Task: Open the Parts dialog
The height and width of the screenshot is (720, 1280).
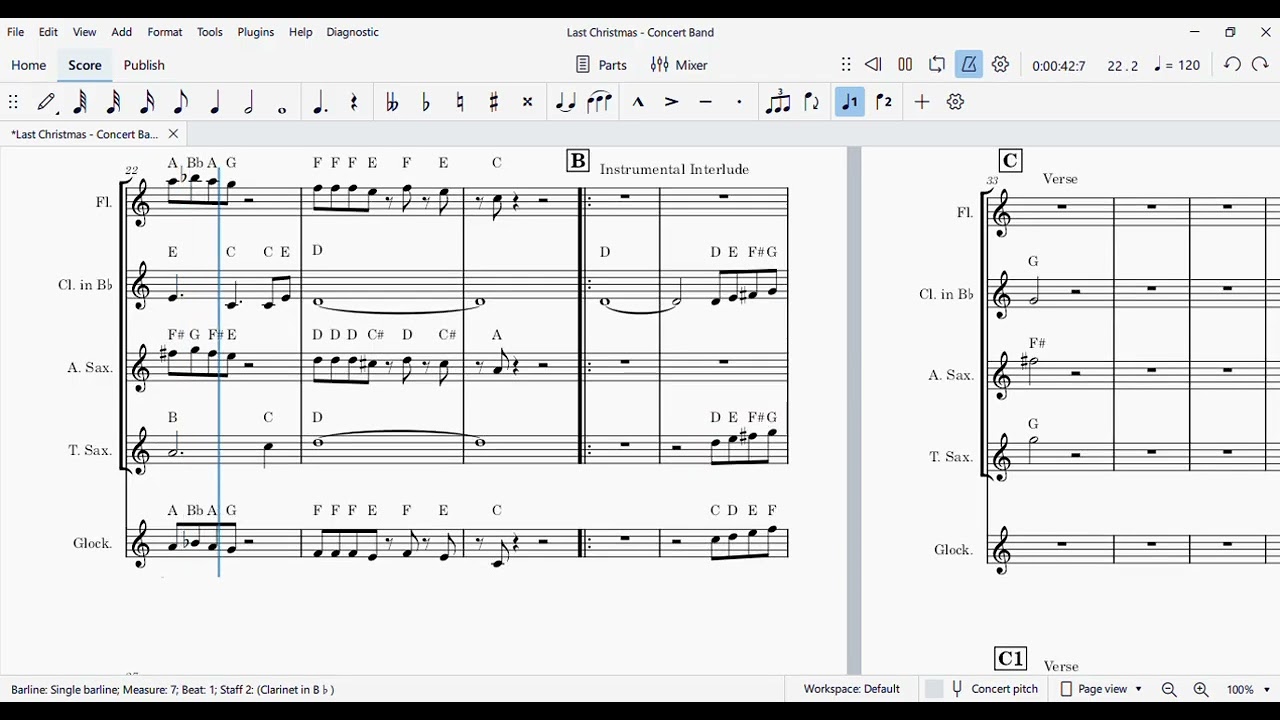Action: pos(602,65)
